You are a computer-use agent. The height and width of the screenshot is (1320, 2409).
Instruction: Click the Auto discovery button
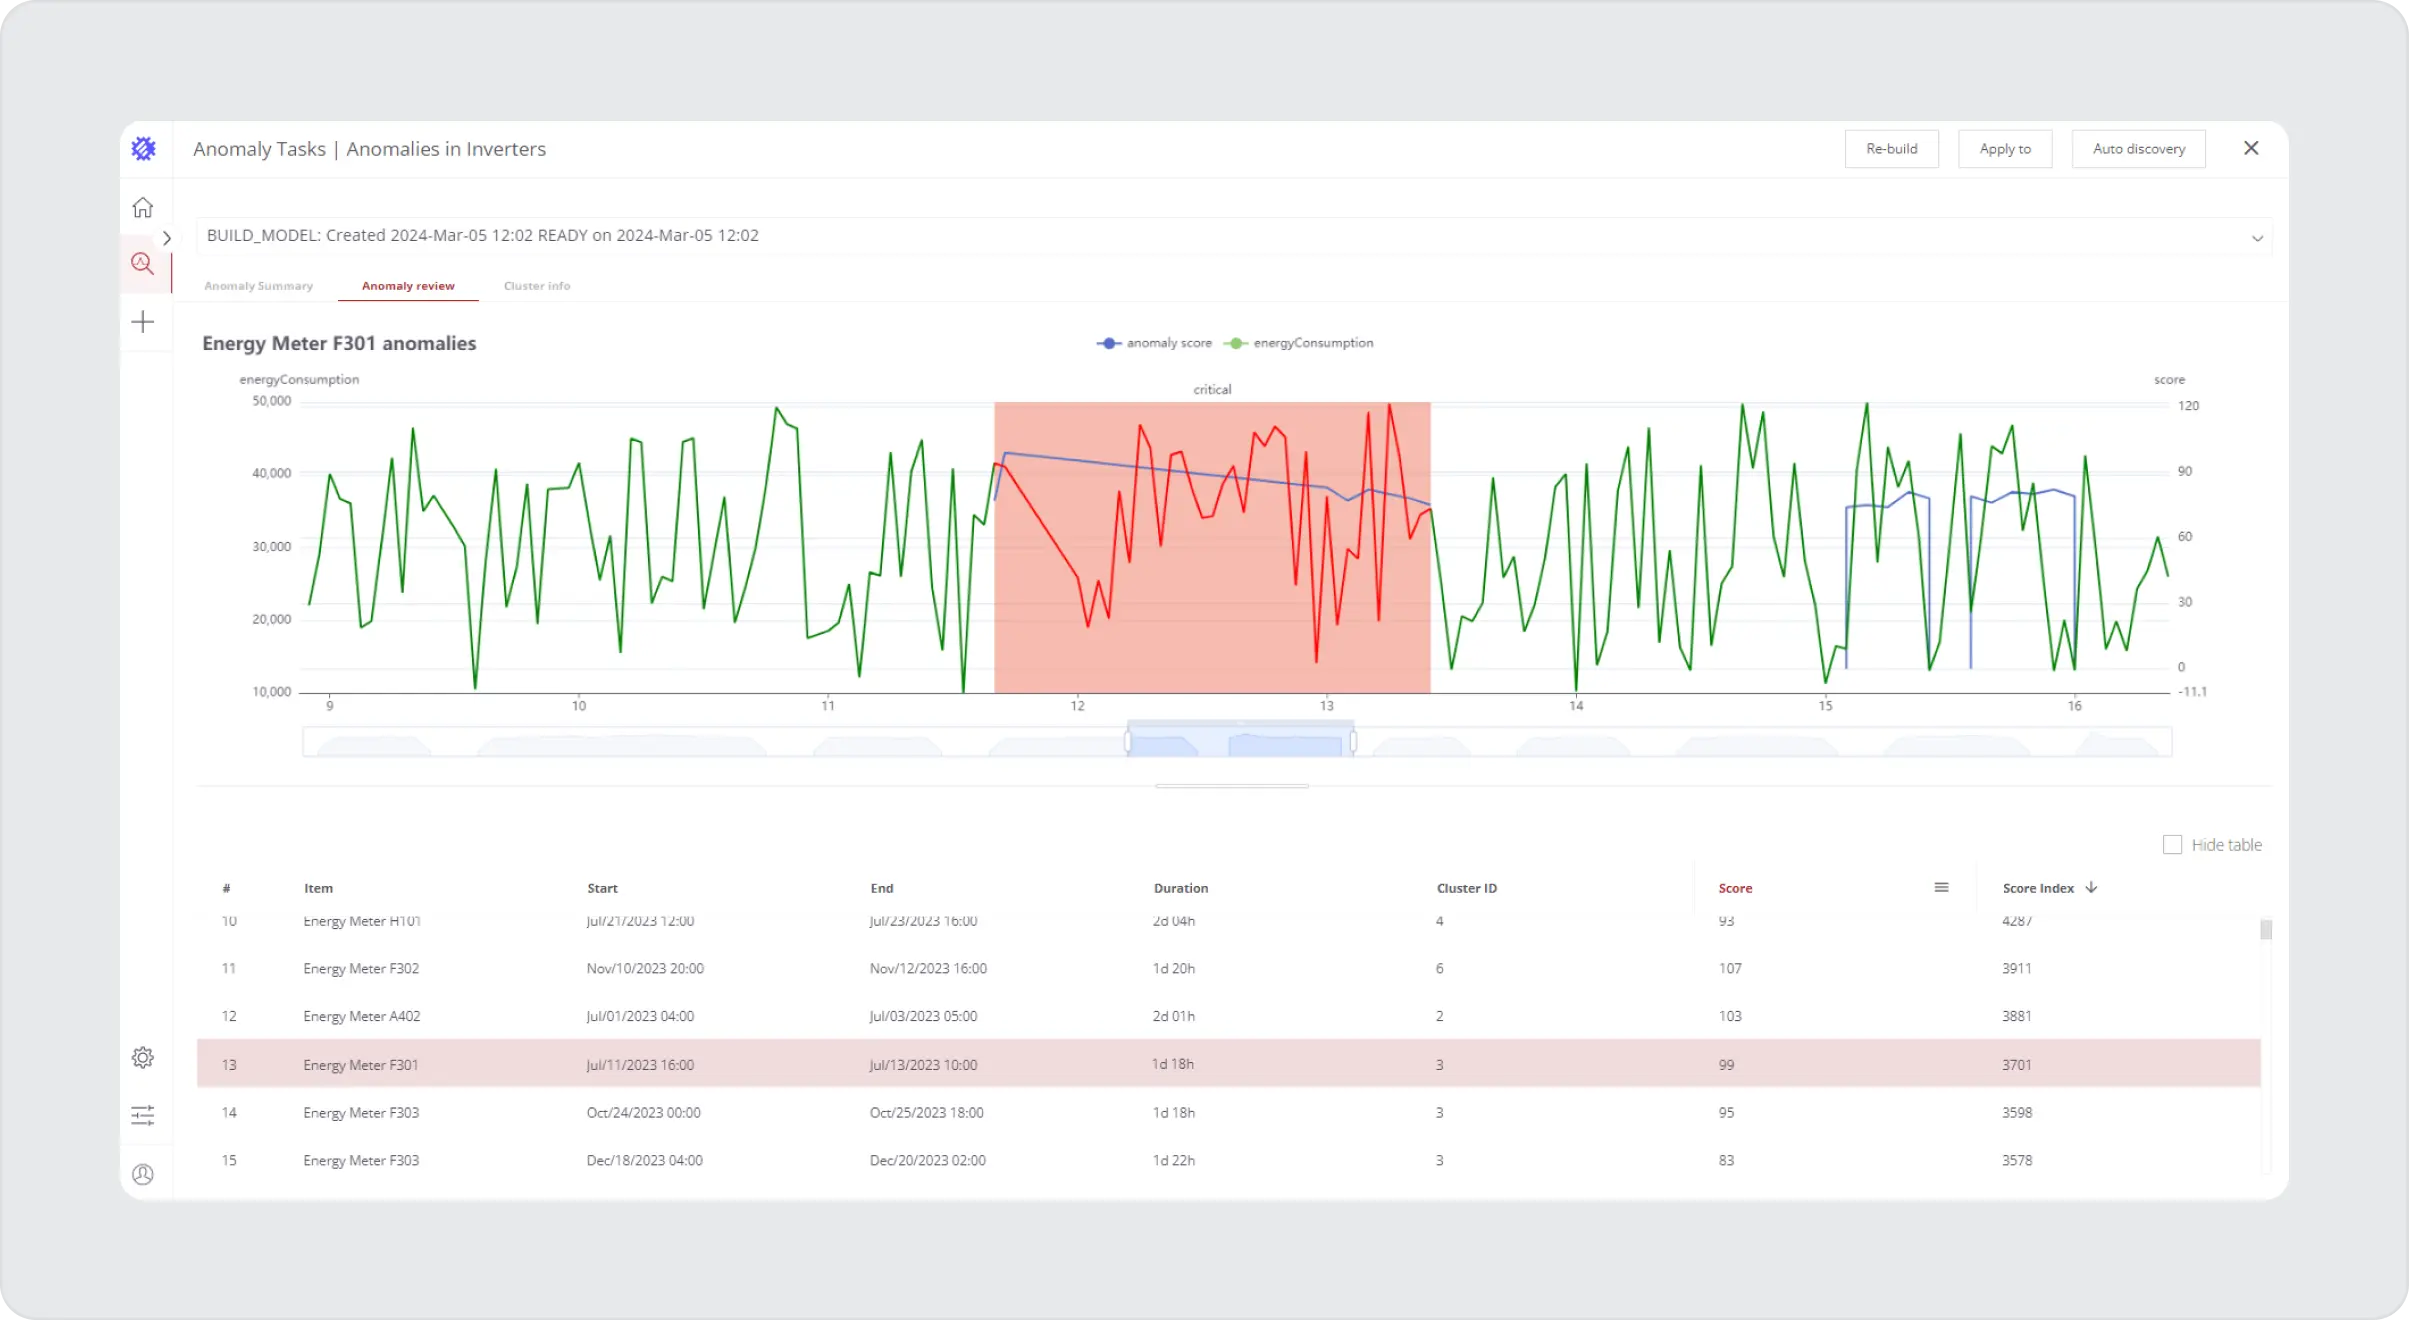2137,148
